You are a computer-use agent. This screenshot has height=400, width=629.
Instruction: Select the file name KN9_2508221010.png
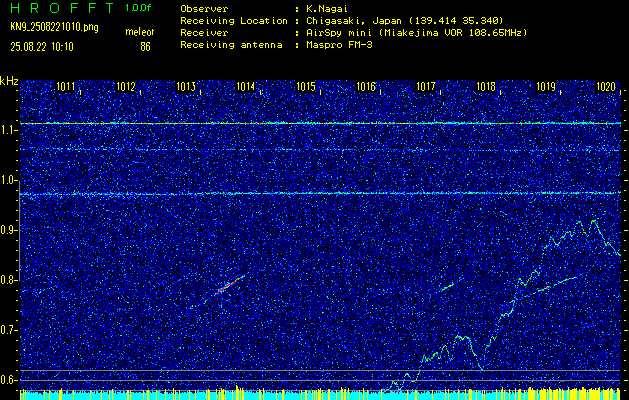54,27
